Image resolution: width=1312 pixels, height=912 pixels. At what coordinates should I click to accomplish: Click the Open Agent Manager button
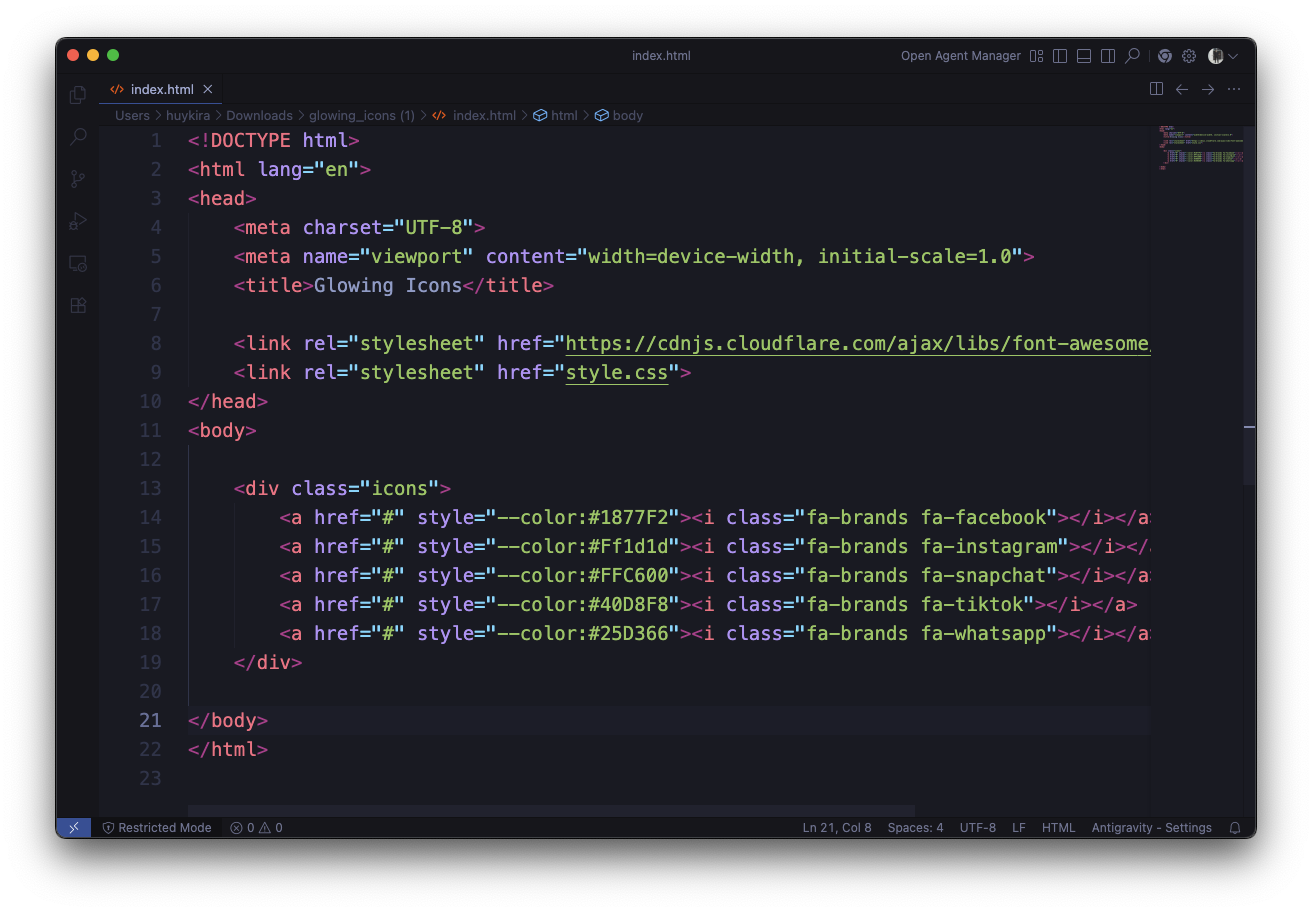(x=960, y=56)
